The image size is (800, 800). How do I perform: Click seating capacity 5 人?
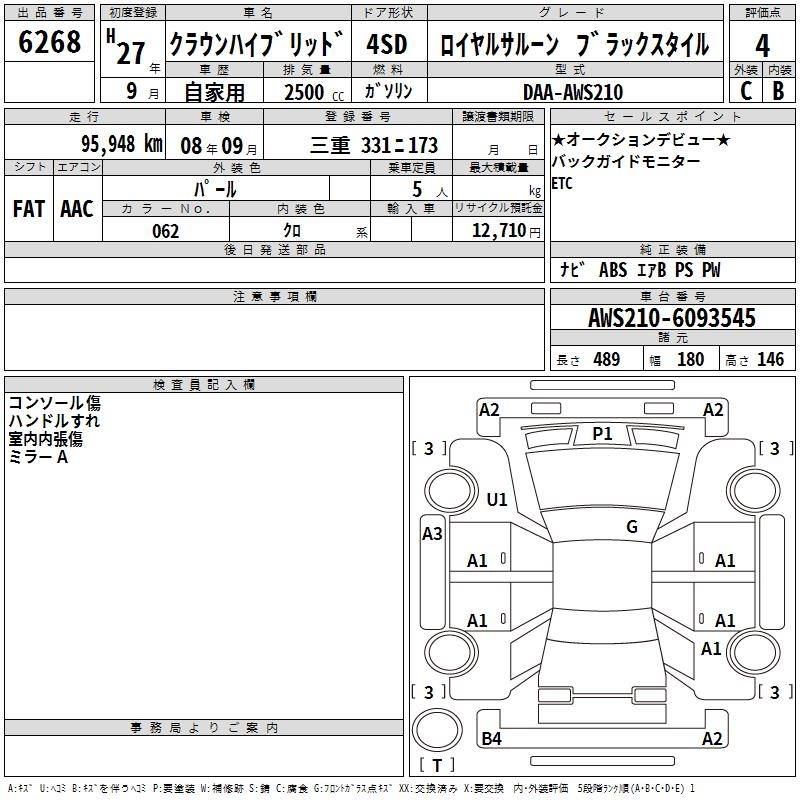430,190
